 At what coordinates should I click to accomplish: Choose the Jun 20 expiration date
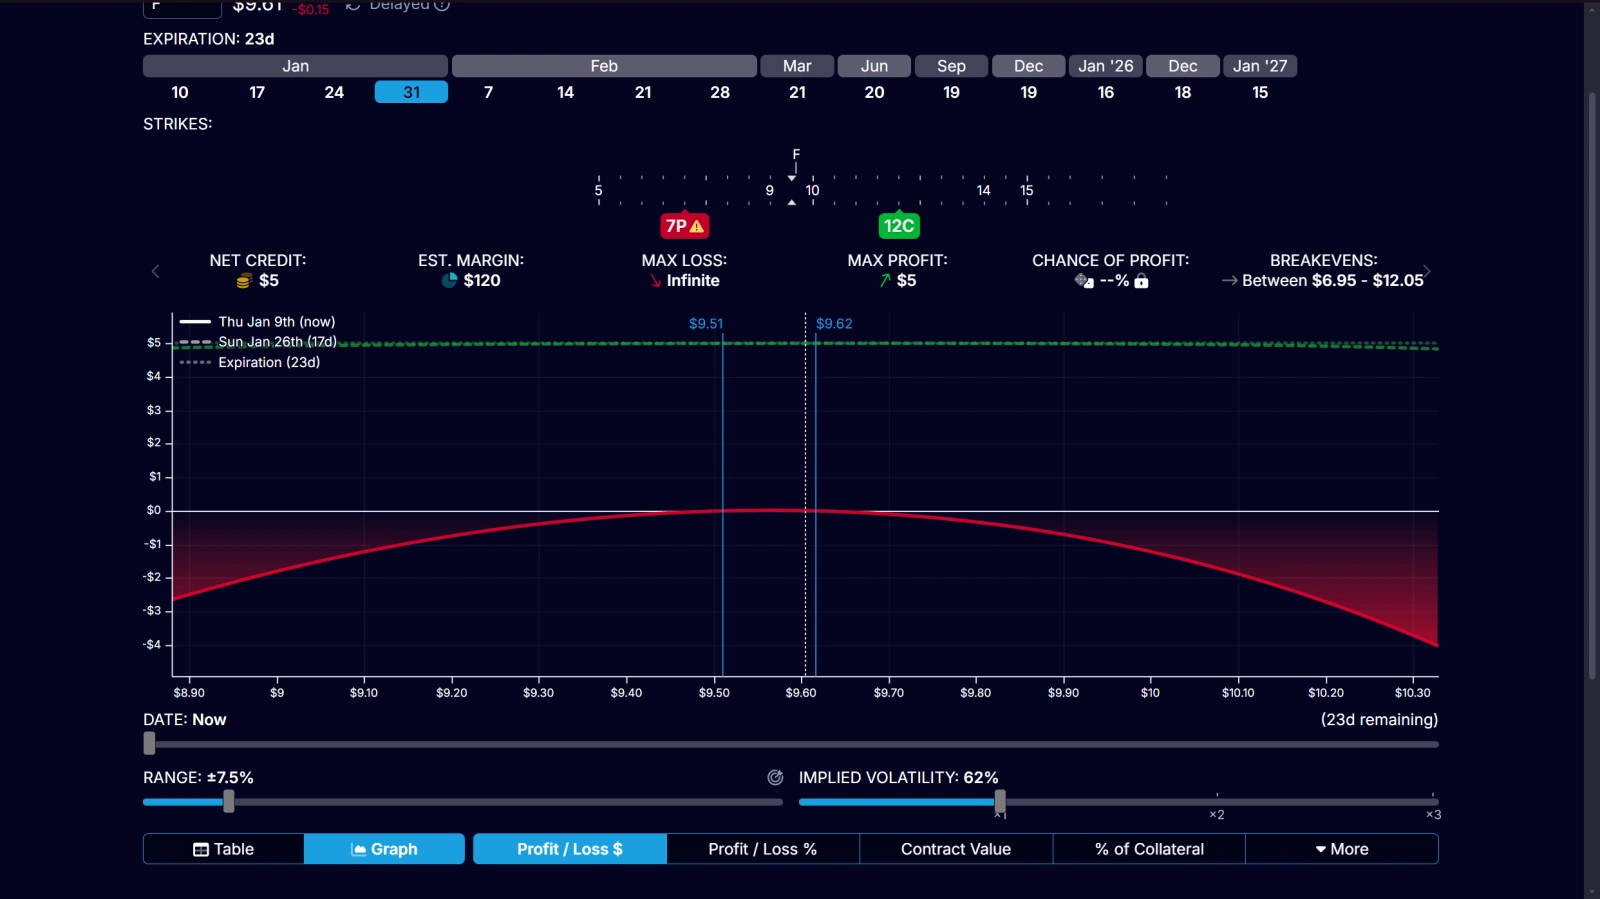875,92
